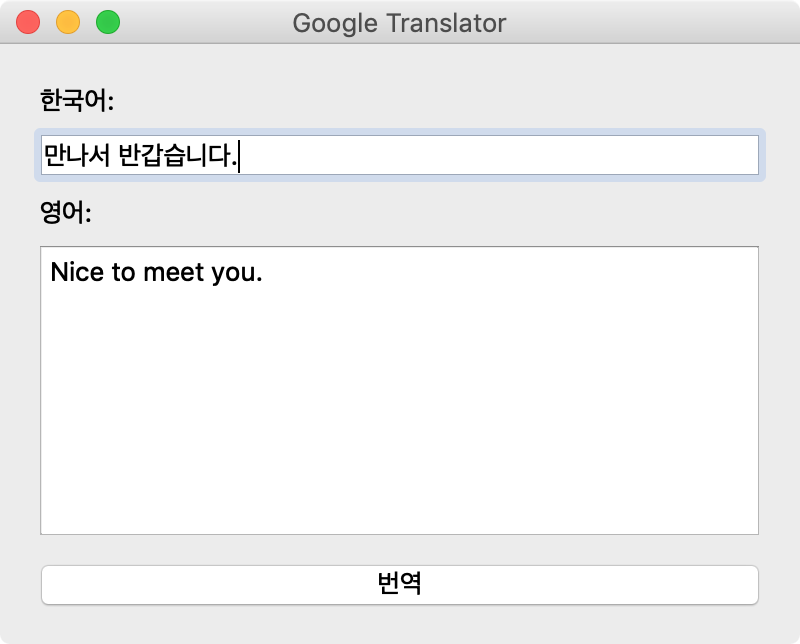Image resolution: width=800 pixels, height=644 pixels.
Task: Click blank right side of Korean input
Action: (x=500, y=155)
